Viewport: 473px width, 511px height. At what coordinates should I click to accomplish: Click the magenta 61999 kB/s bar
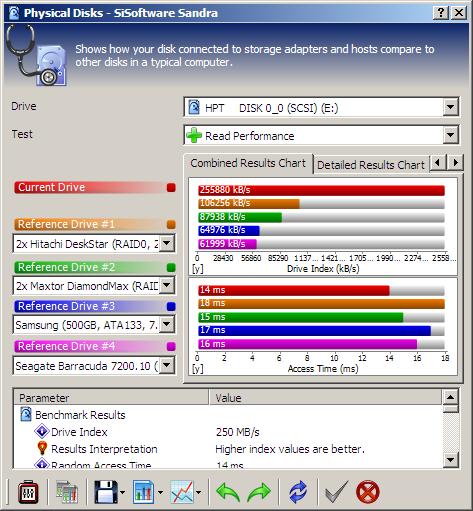point(227,244)
